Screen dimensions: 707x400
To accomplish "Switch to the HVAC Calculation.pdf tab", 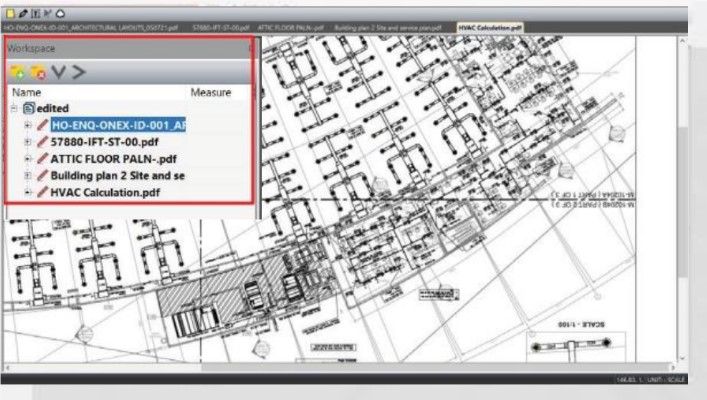I will (490, 27).
